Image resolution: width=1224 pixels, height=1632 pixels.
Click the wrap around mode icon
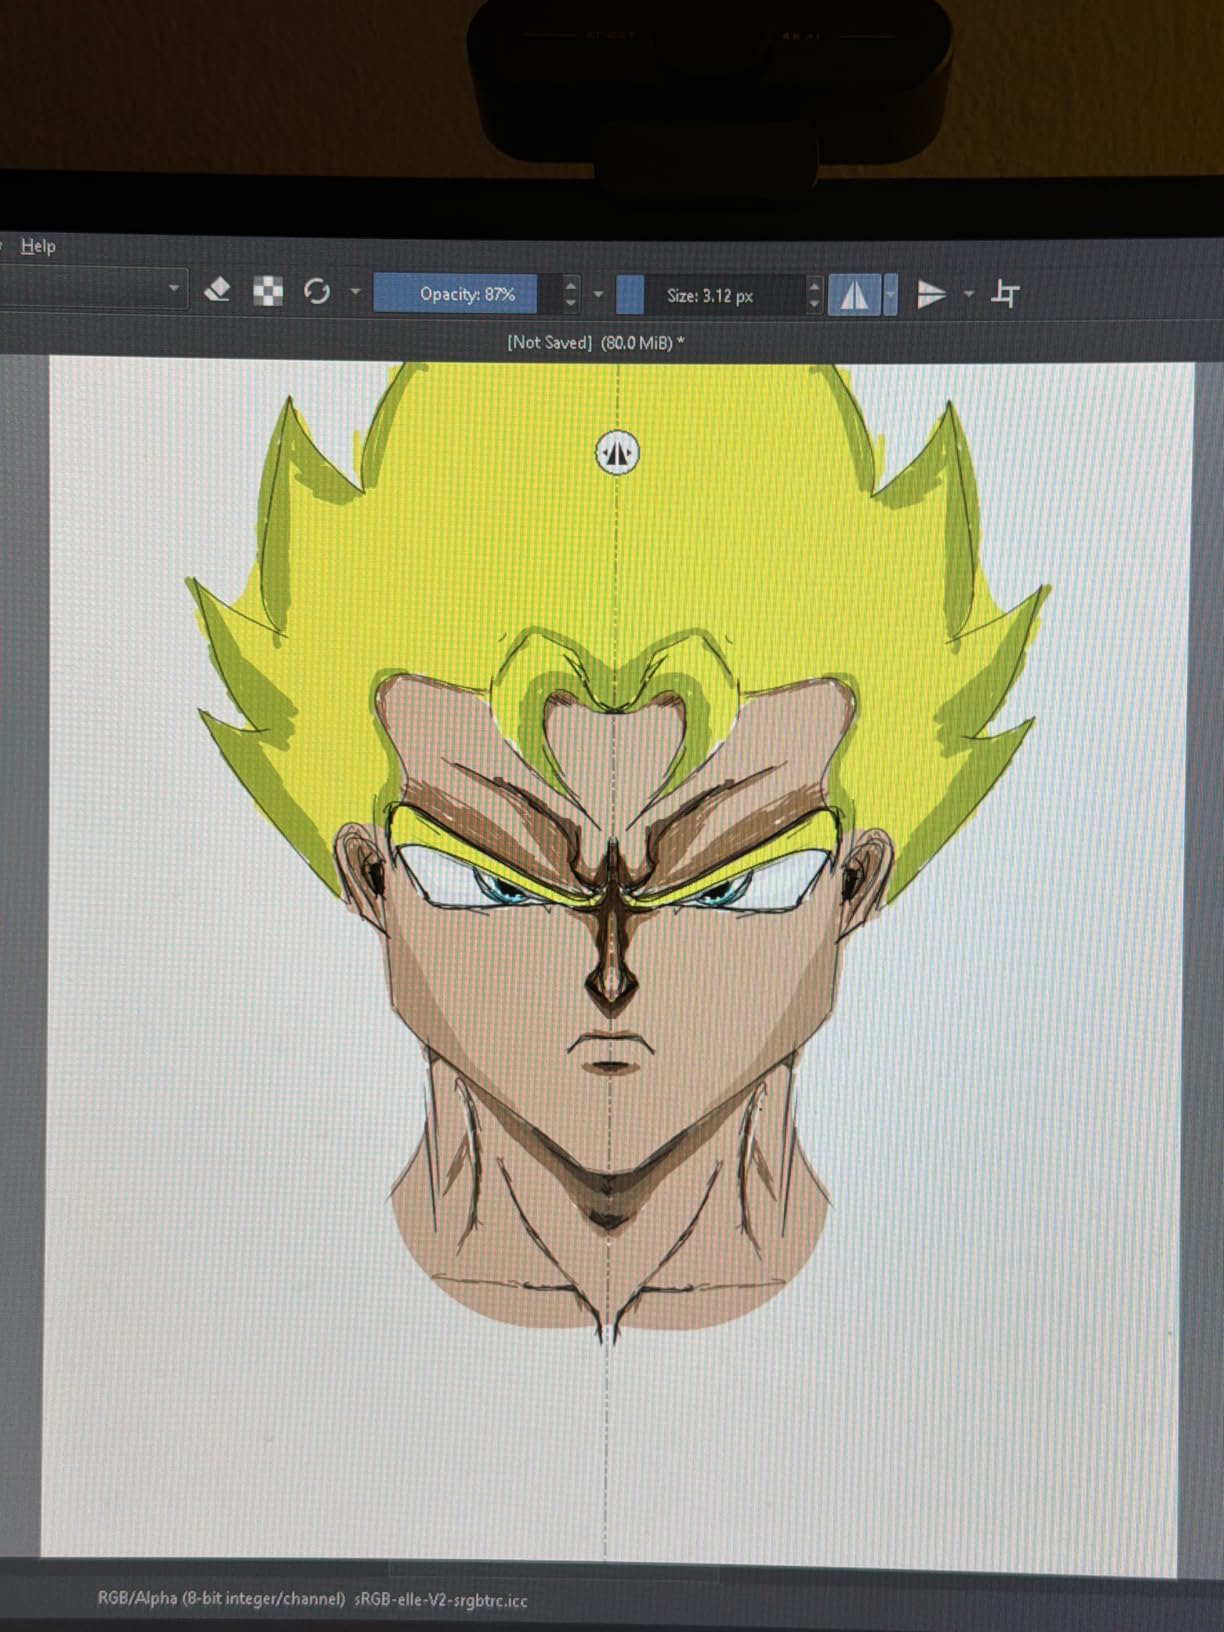(x=1005, y=294)
